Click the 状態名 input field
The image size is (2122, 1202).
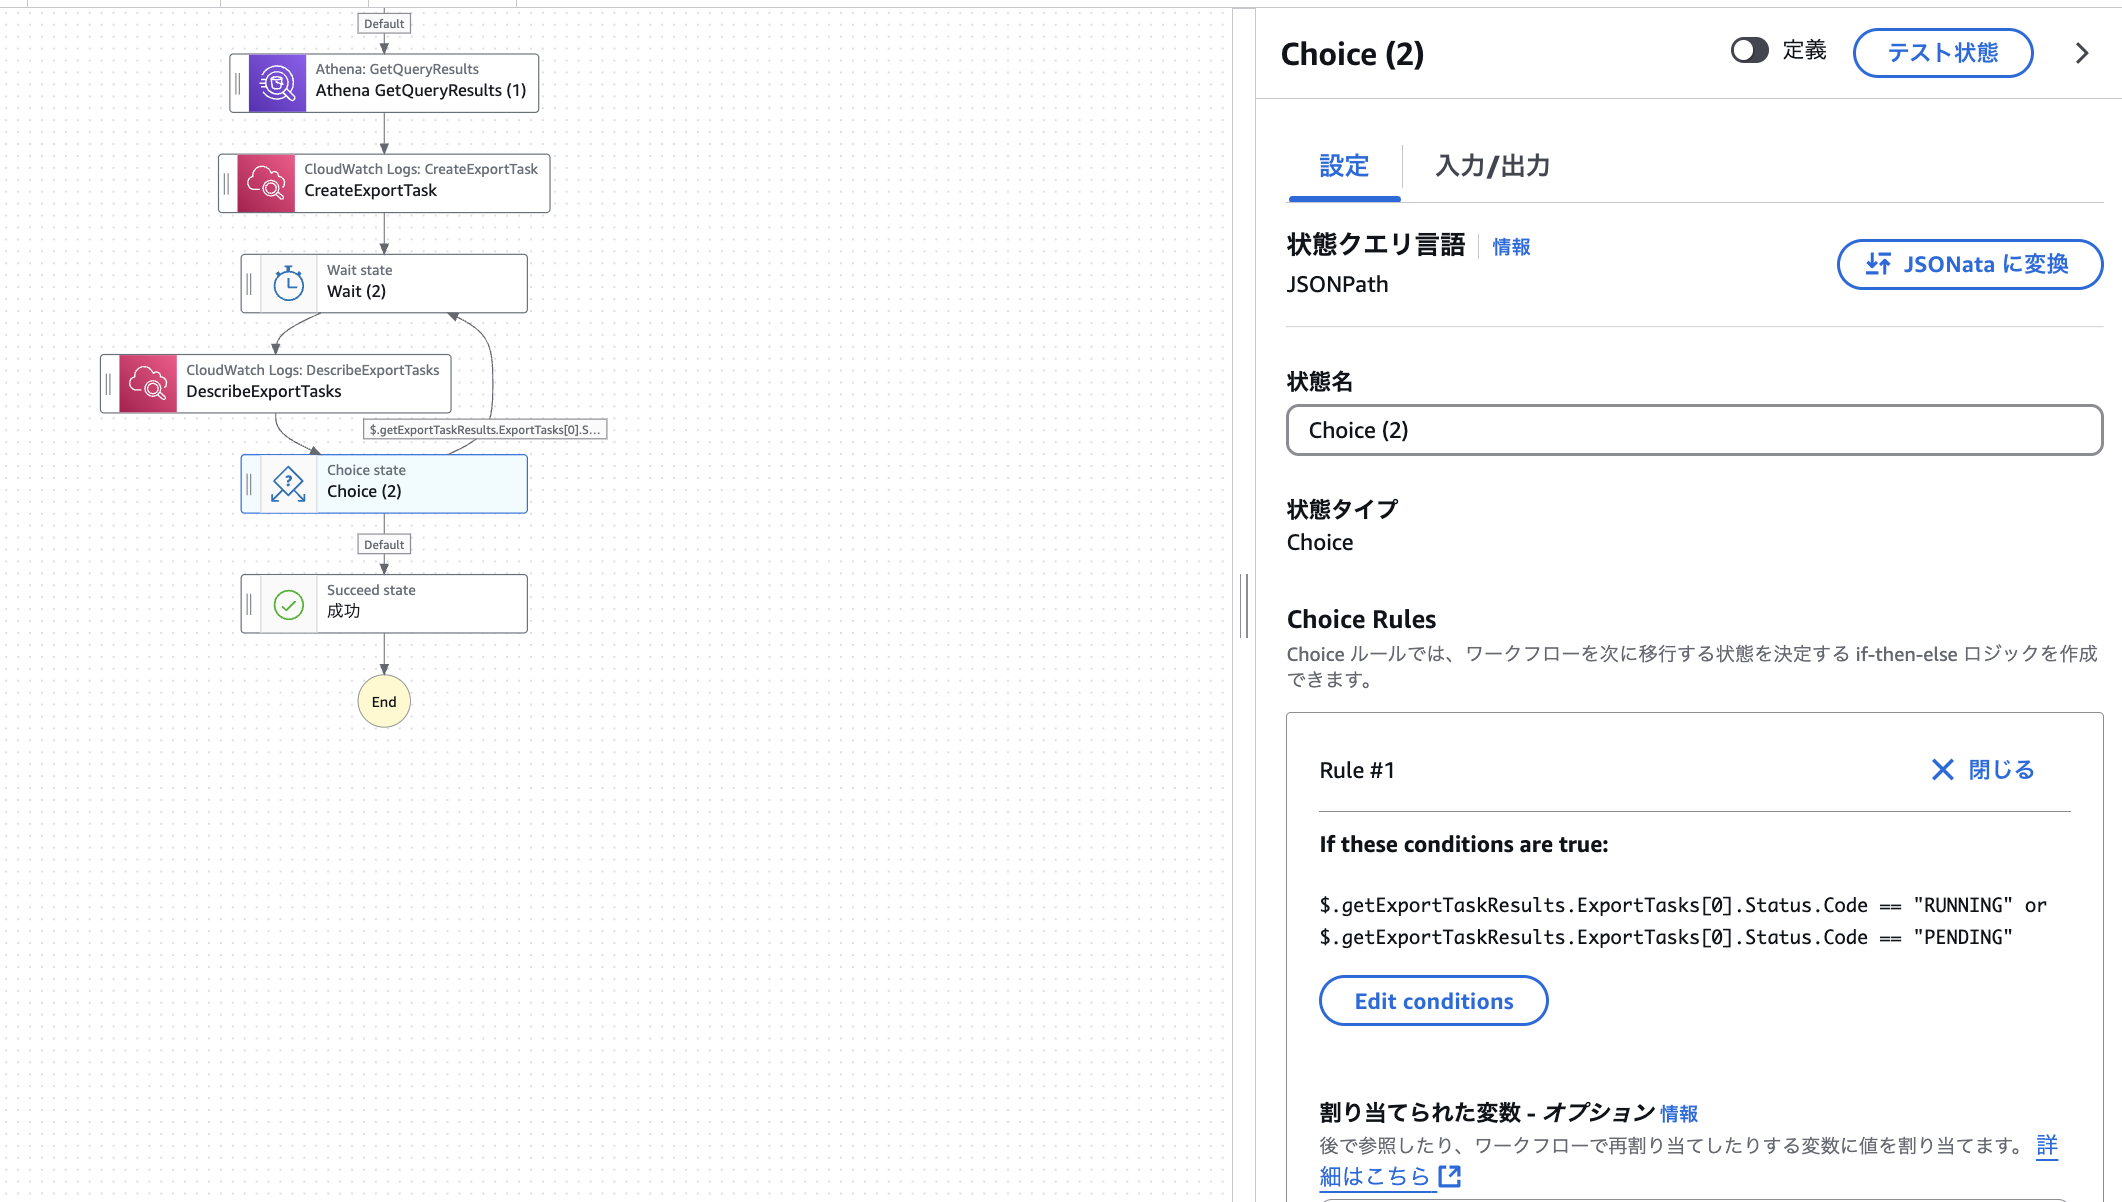1694,430
